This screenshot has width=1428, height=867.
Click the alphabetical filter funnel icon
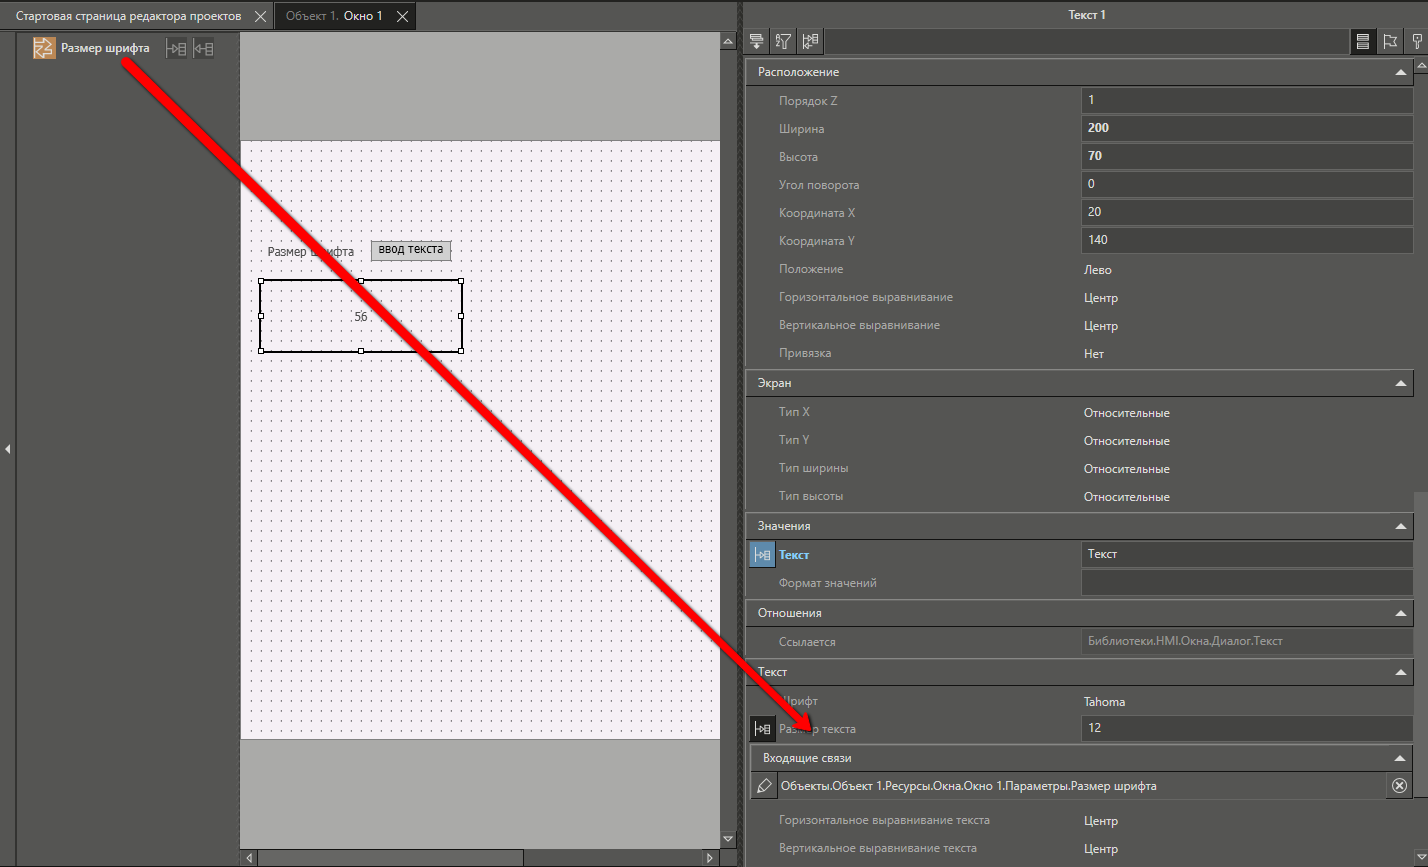pos(784,41)
